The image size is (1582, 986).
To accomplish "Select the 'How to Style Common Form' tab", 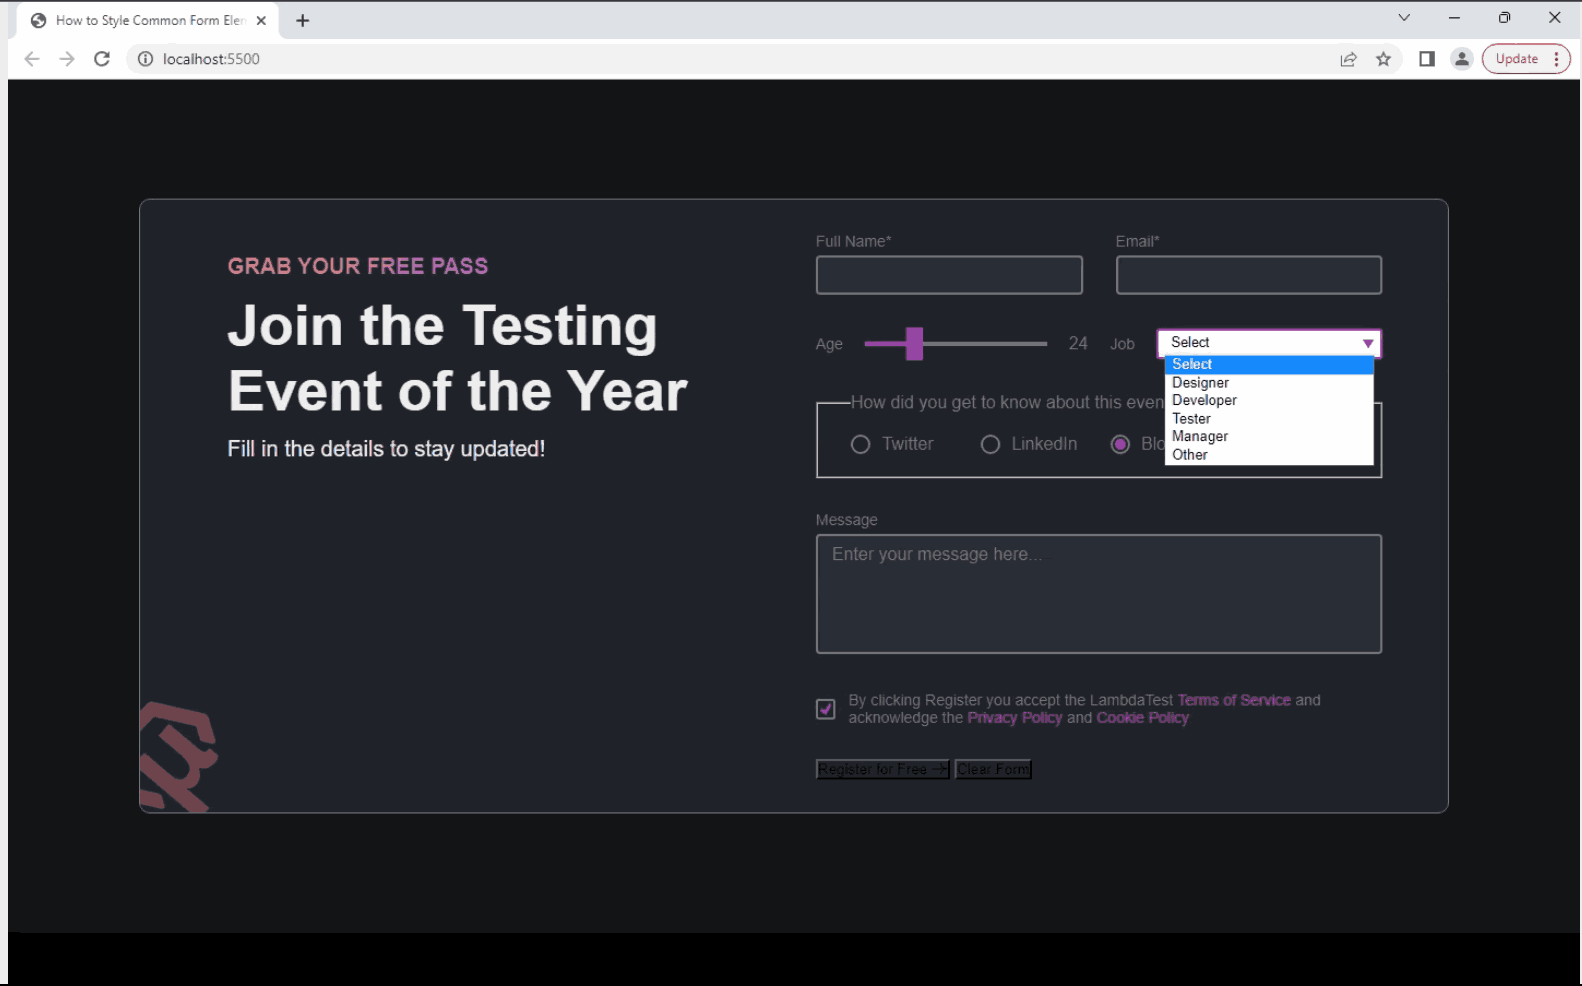I will 148,20.
